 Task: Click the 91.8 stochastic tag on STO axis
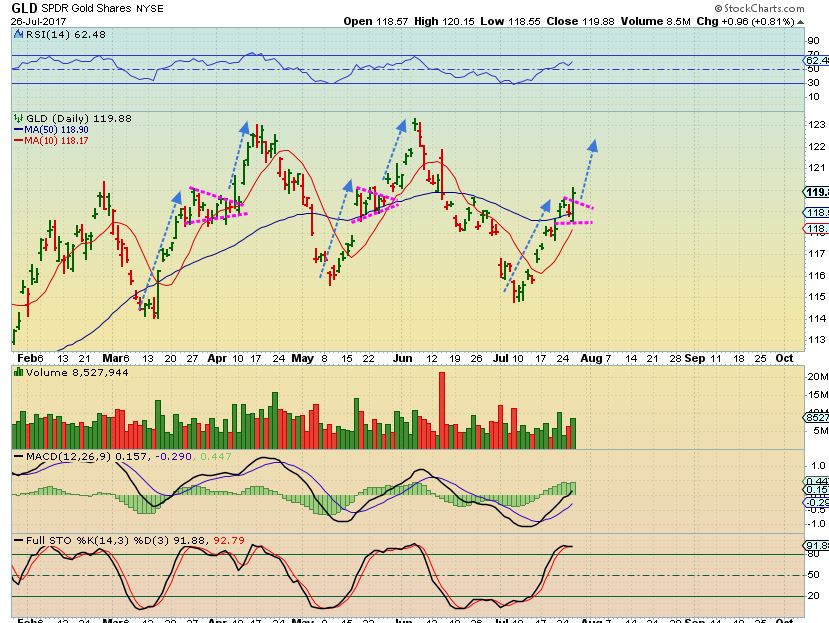[x=816, y=545]
